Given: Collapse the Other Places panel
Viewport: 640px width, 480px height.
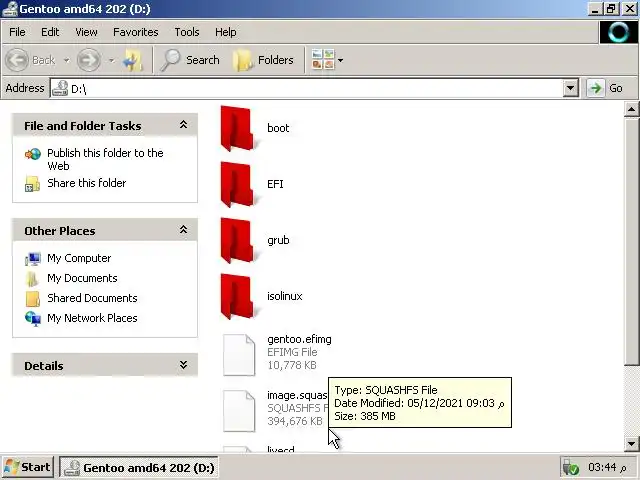Looking at the screenshot, I should coord(183,230).
